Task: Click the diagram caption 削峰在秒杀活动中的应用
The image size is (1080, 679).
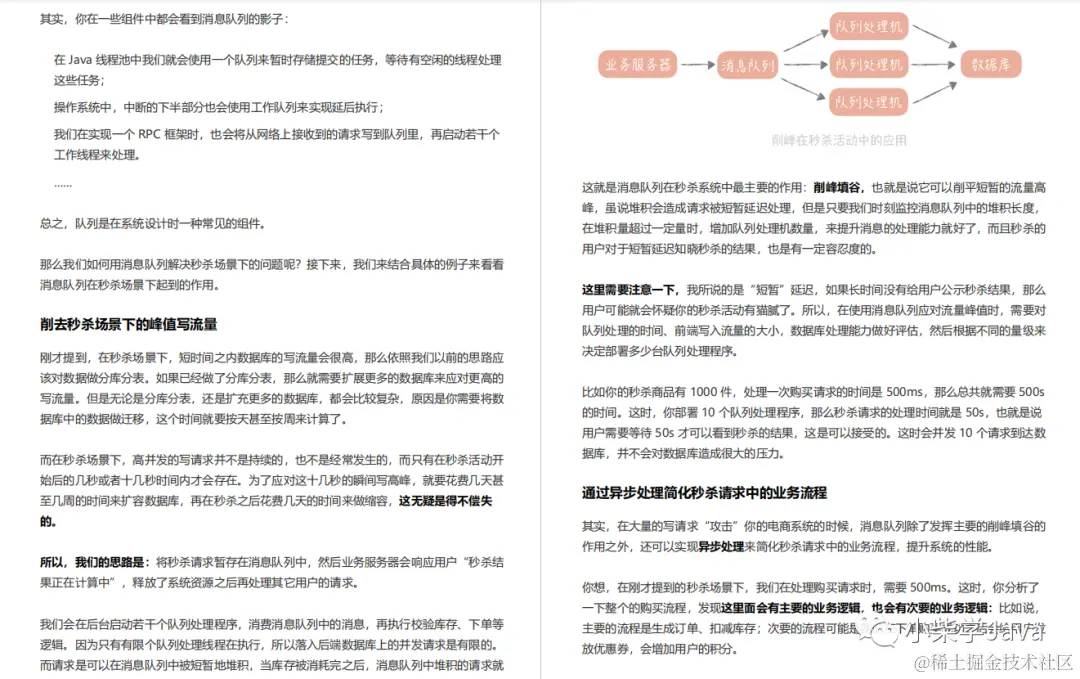Action: tap(839, 140)
